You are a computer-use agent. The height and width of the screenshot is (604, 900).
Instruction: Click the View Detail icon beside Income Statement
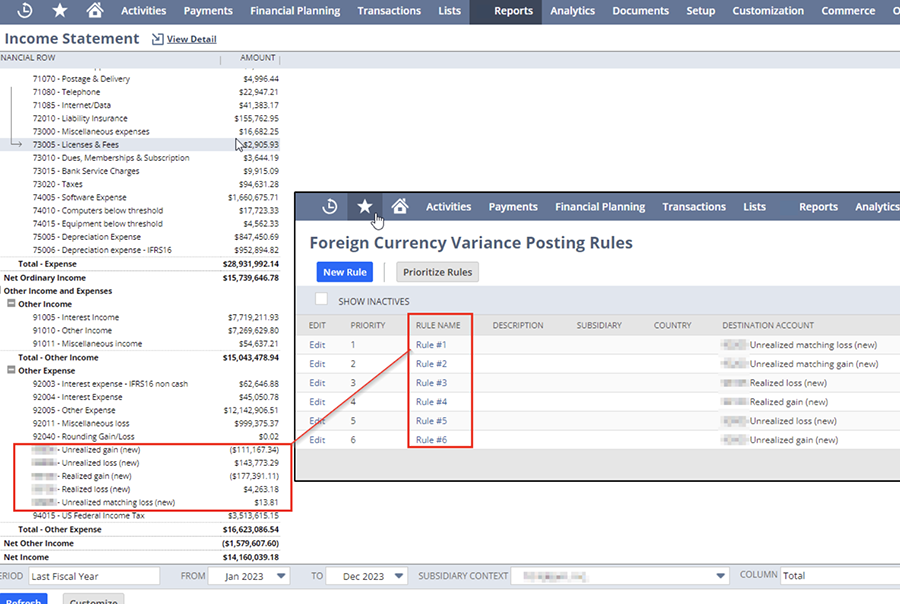[x=157, y=39]
